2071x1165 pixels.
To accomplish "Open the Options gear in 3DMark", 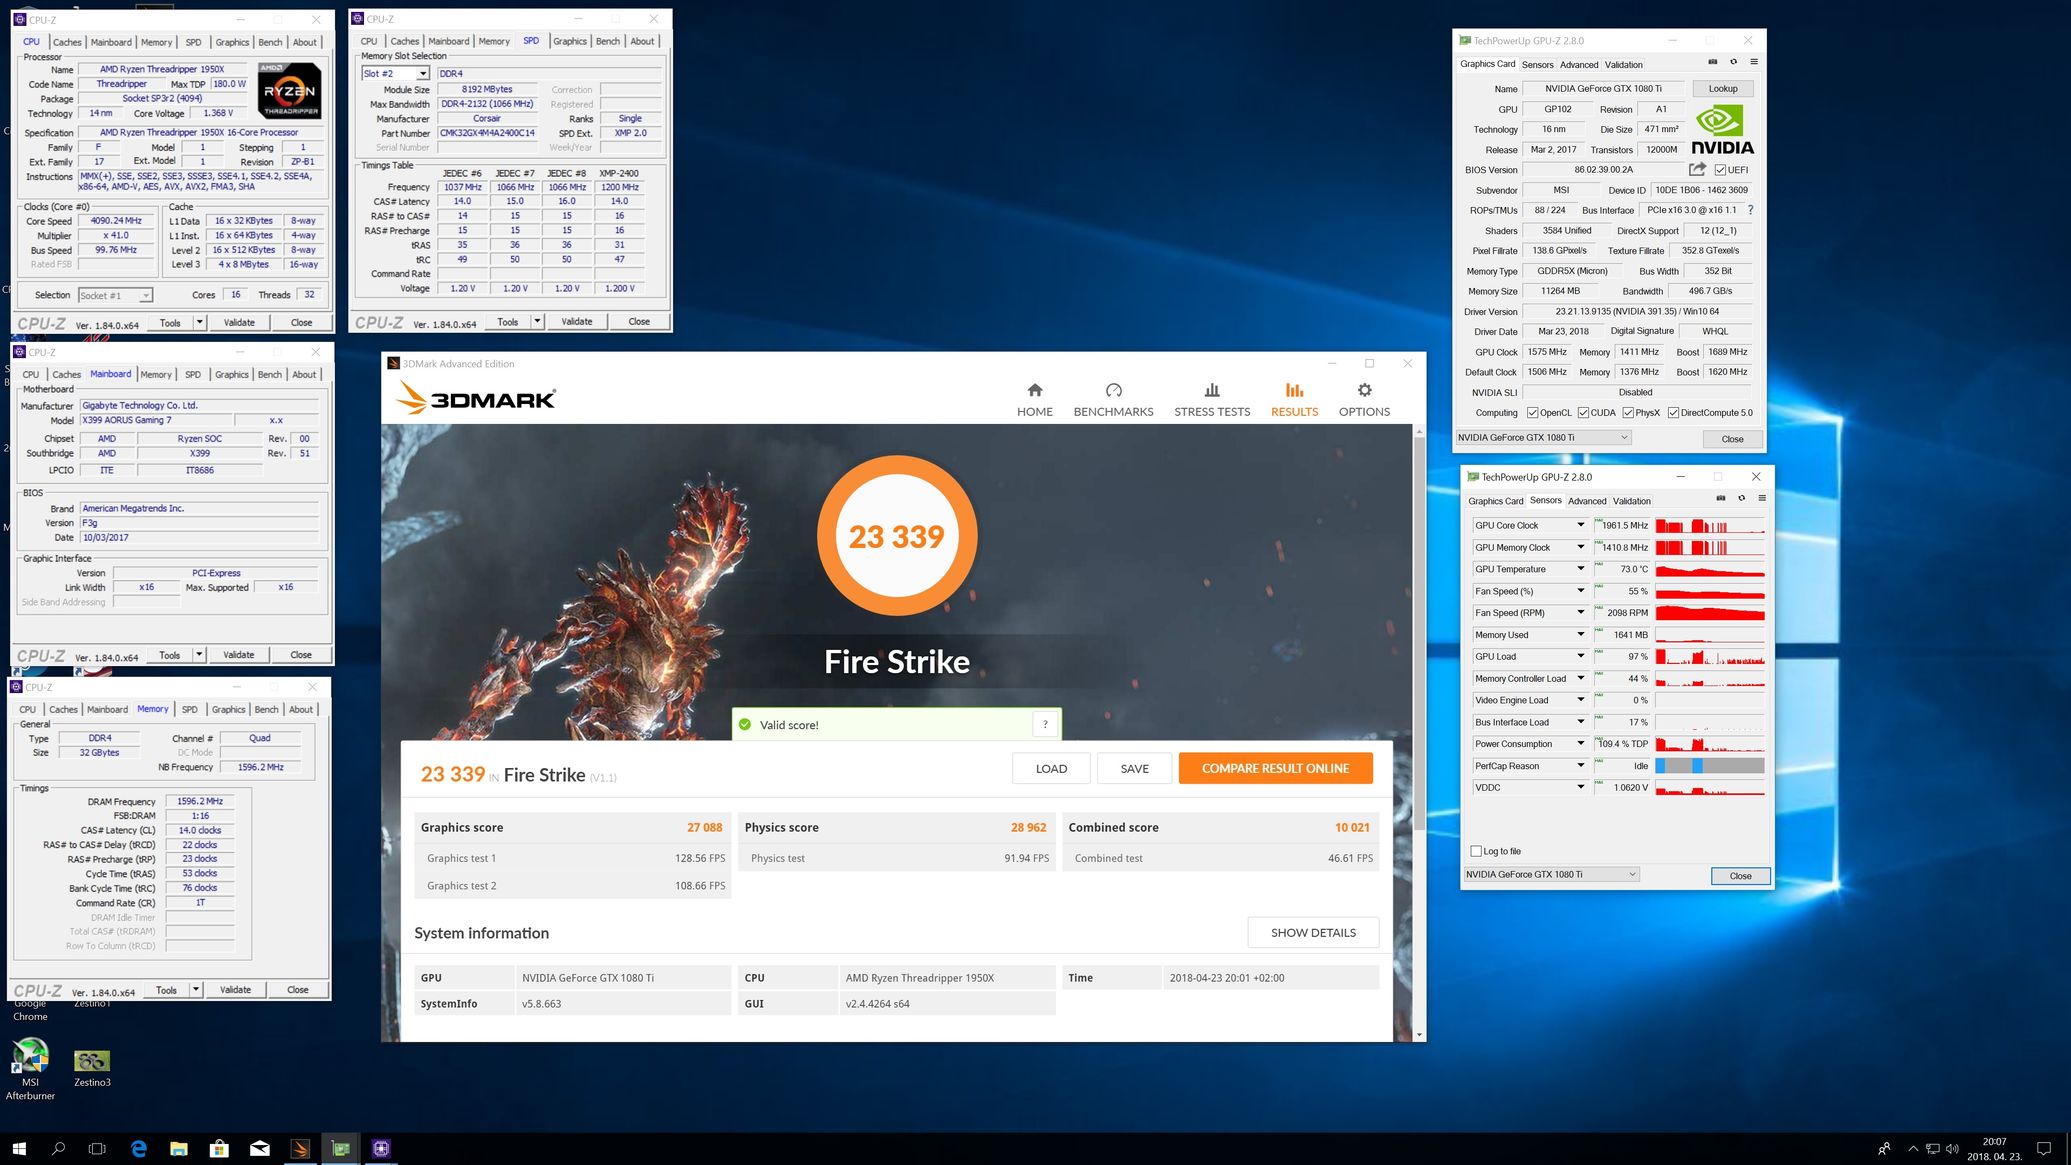I will pos(1364,391).
